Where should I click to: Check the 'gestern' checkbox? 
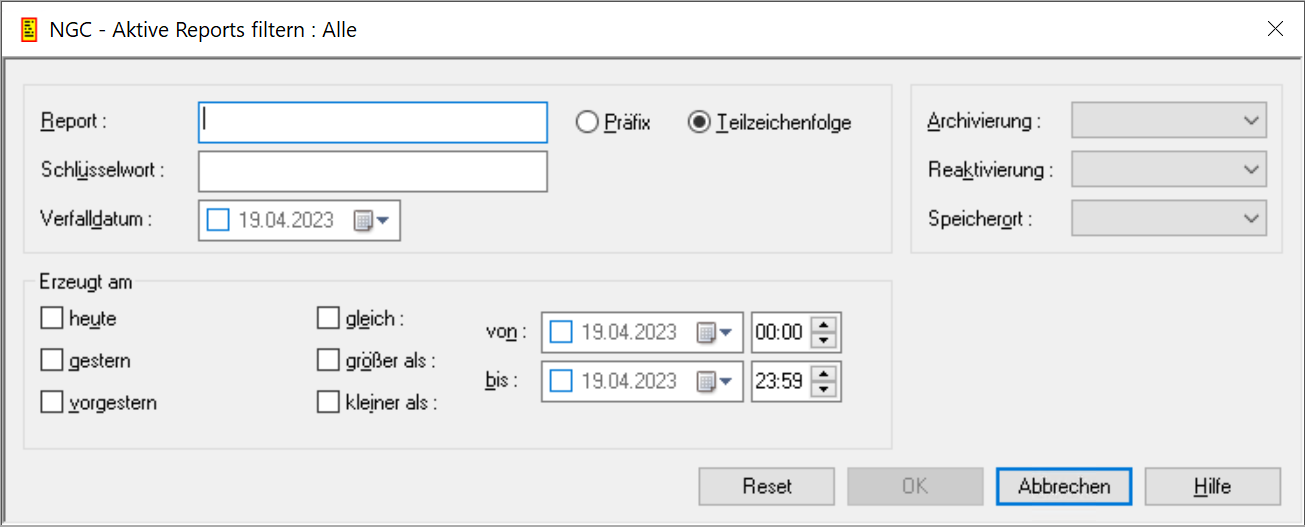[51, 360]
